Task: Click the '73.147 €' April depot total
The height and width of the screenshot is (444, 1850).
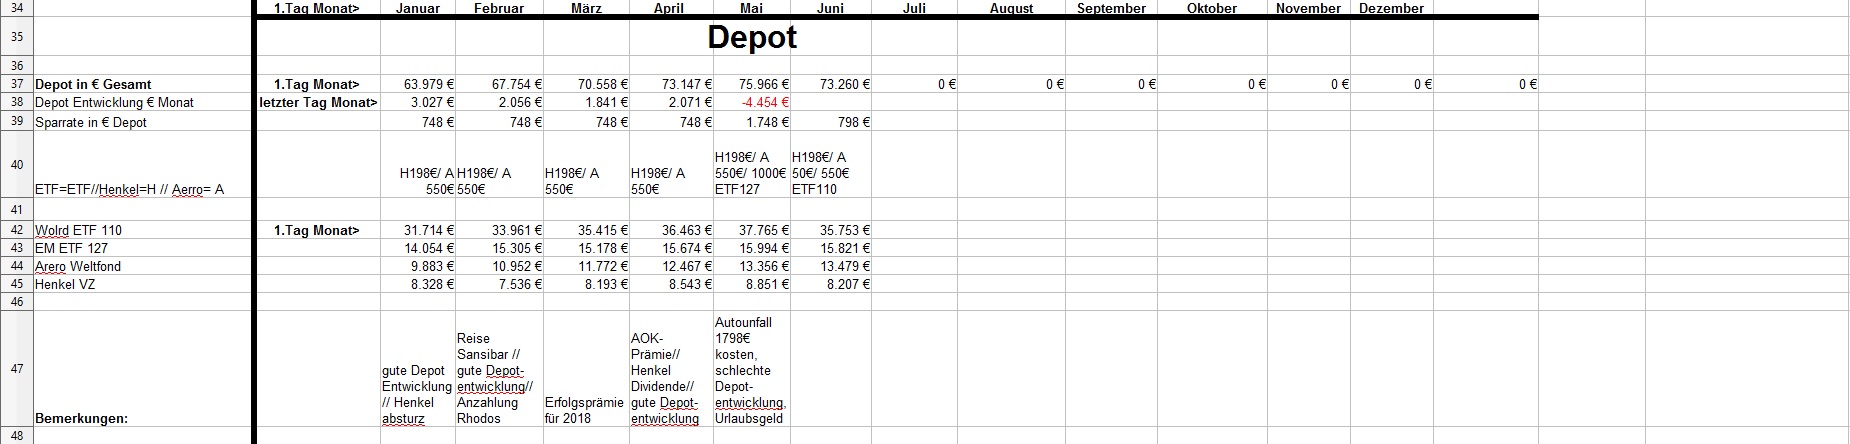Action: point(671,84)
